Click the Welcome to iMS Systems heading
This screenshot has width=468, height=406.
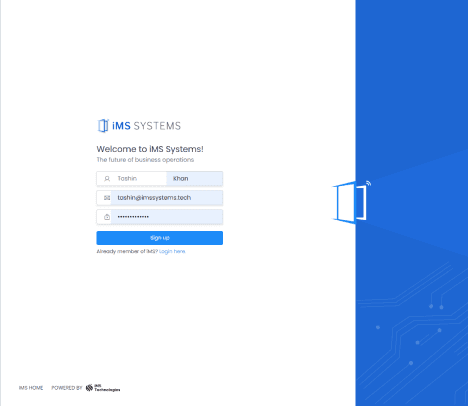(x=150, y=149)
